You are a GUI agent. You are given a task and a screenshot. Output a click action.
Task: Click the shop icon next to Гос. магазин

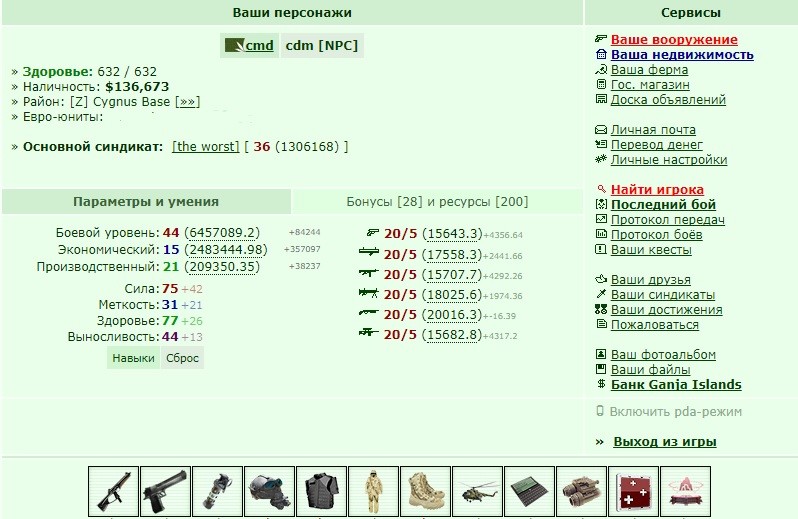601,84
